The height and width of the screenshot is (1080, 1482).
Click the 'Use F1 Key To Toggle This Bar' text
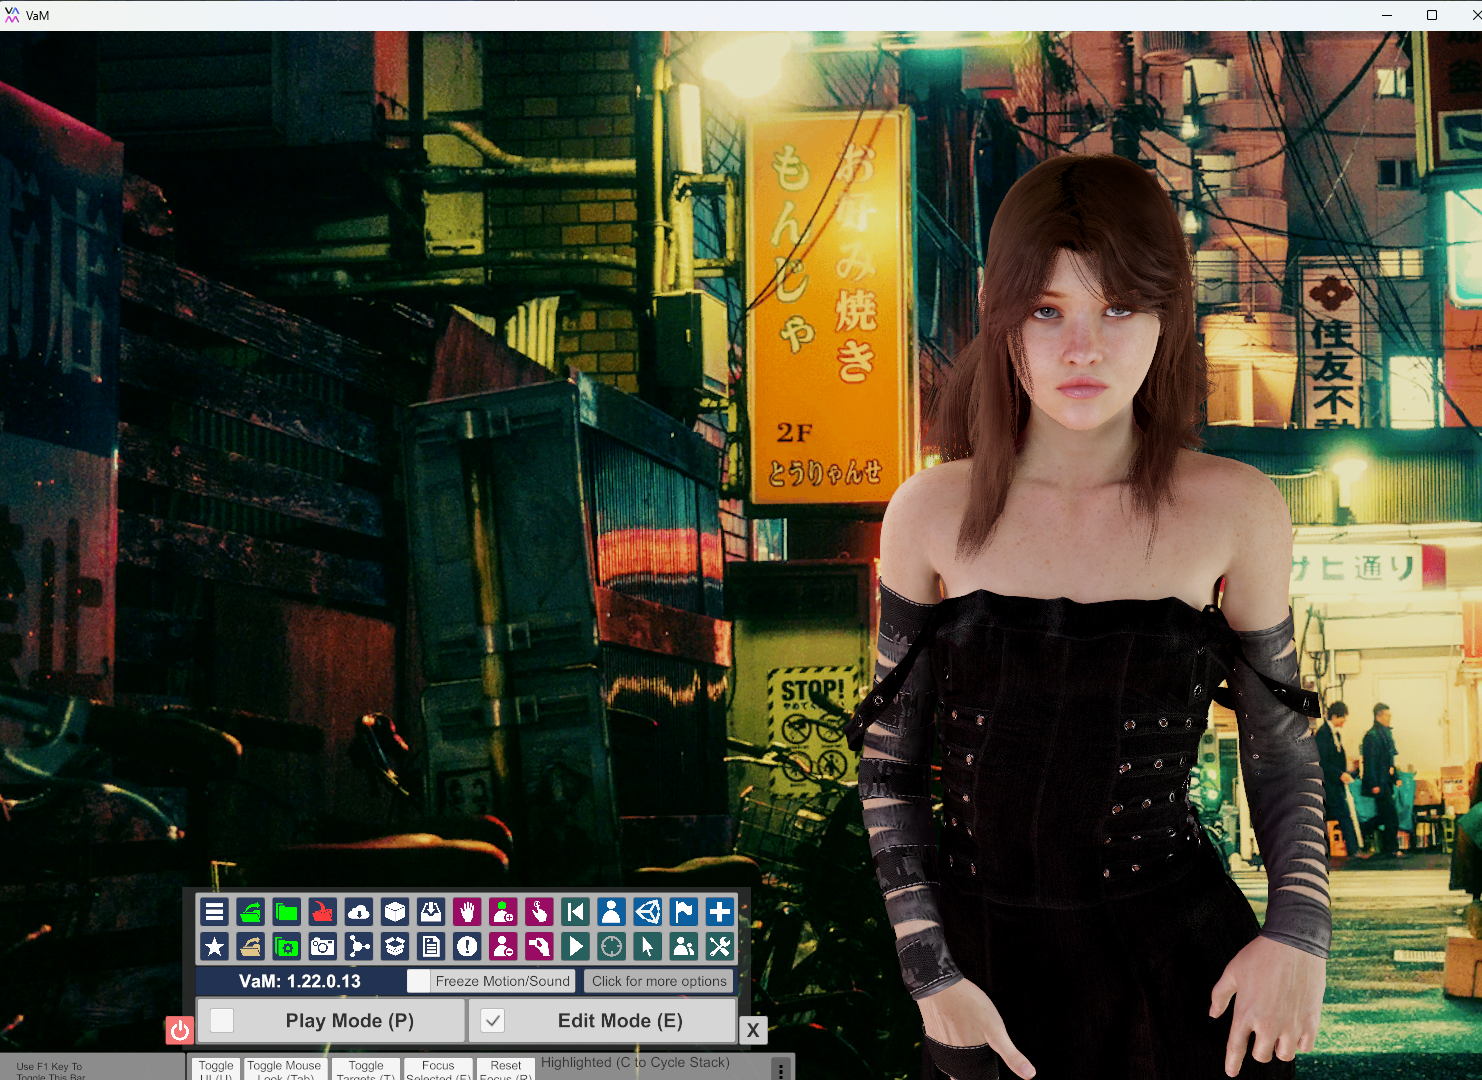pos(50,1071)
